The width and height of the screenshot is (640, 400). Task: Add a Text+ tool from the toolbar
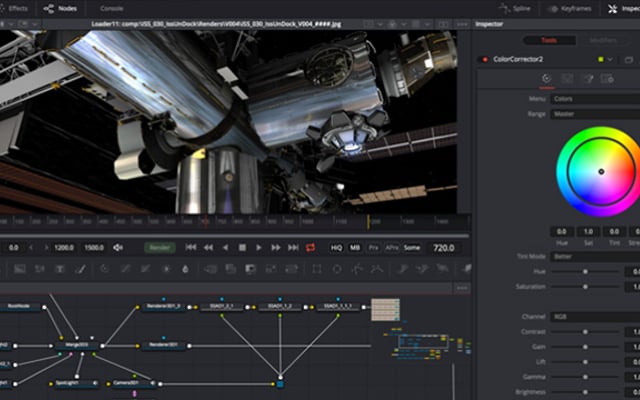coord(60,269)
